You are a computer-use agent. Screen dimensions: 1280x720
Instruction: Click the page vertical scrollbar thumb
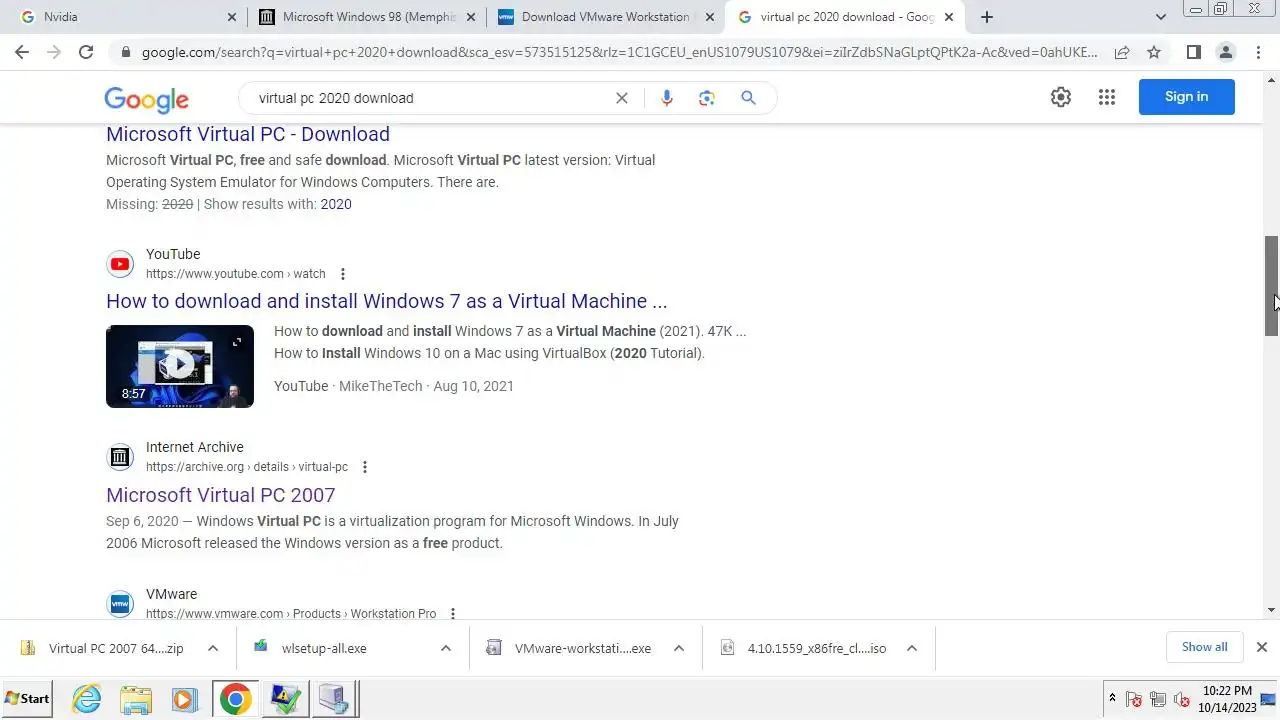coord(1272,286)
